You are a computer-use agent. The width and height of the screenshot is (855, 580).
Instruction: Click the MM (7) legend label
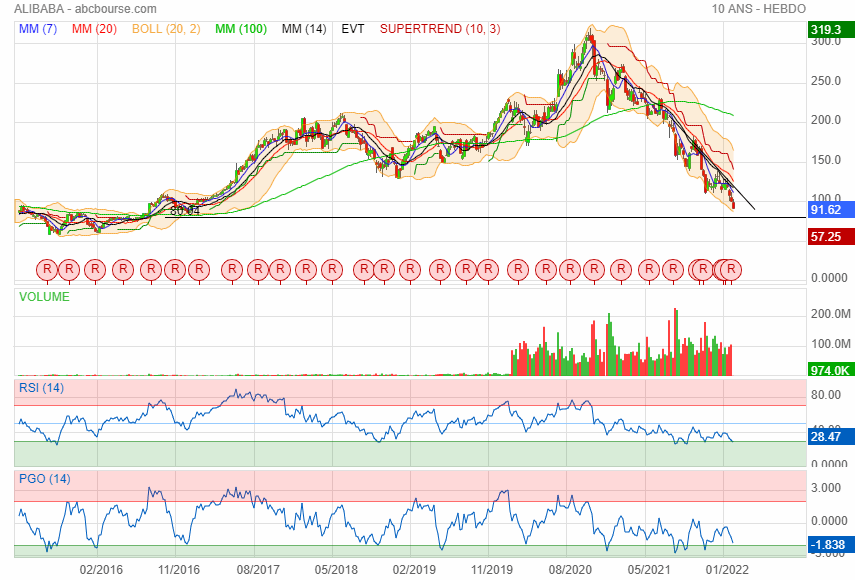pyautogui.click(x=38, y=29)
